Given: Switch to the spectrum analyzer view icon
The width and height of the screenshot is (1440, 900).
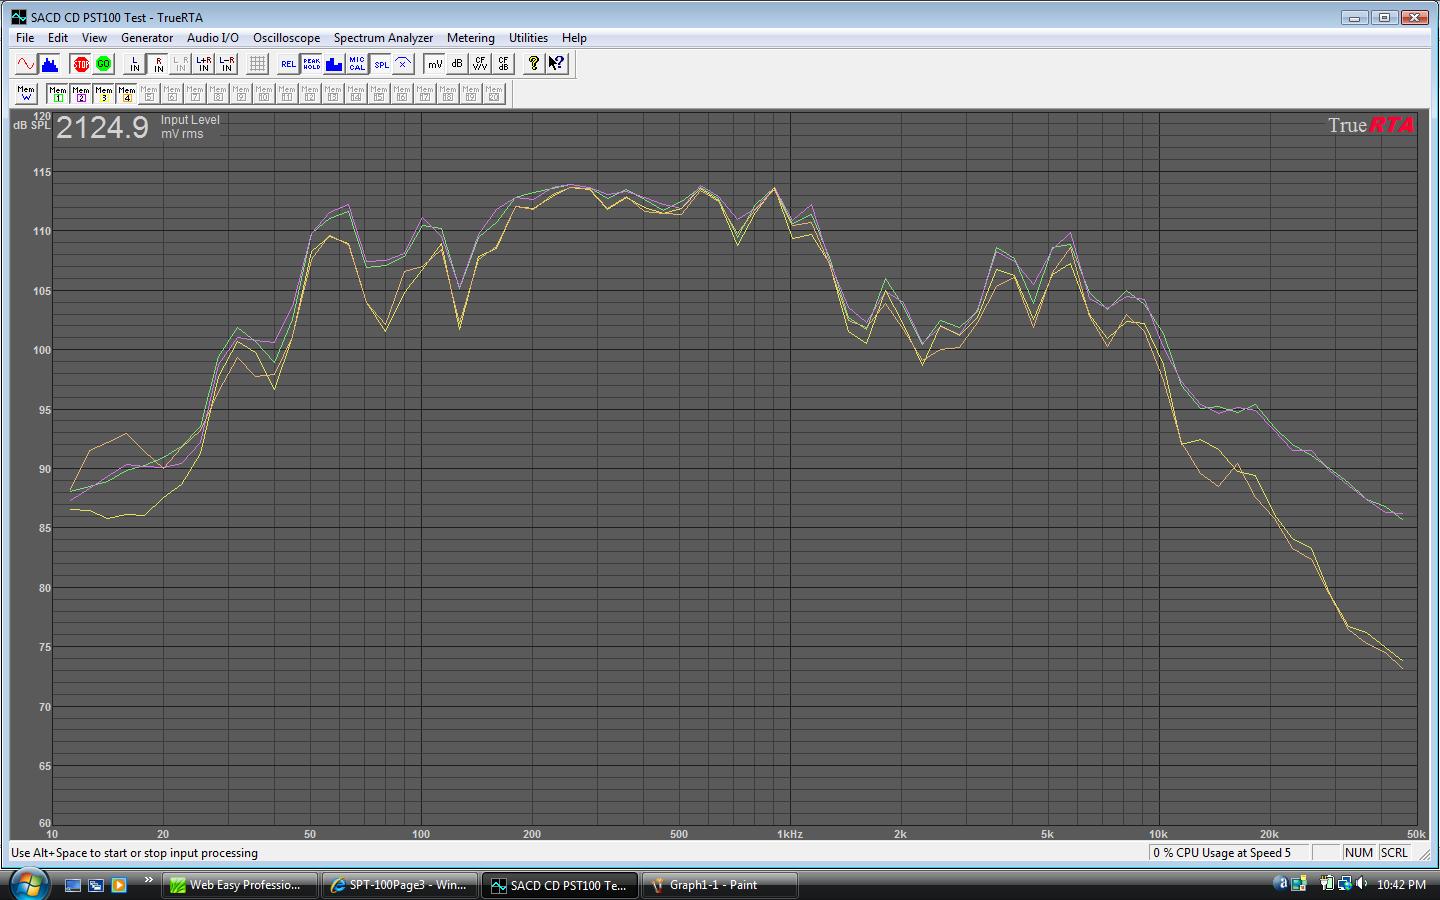Looking at the screenshot, I should click(x=50, y=64).
